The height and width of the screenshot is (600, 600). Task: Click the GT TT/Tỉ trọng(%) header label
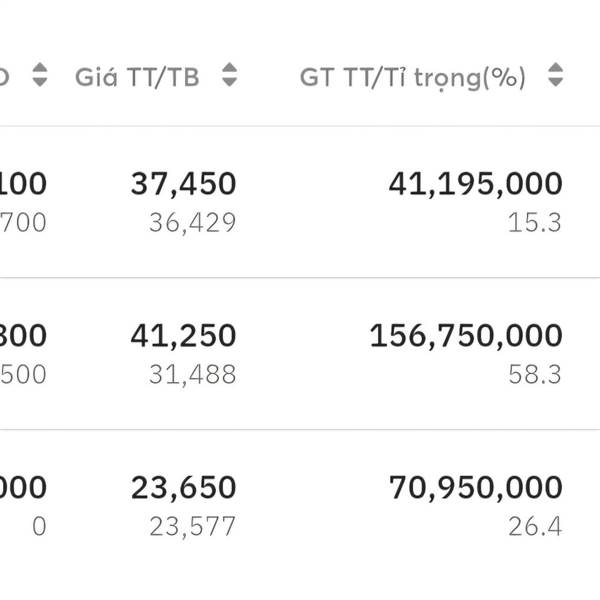[412, 77]
